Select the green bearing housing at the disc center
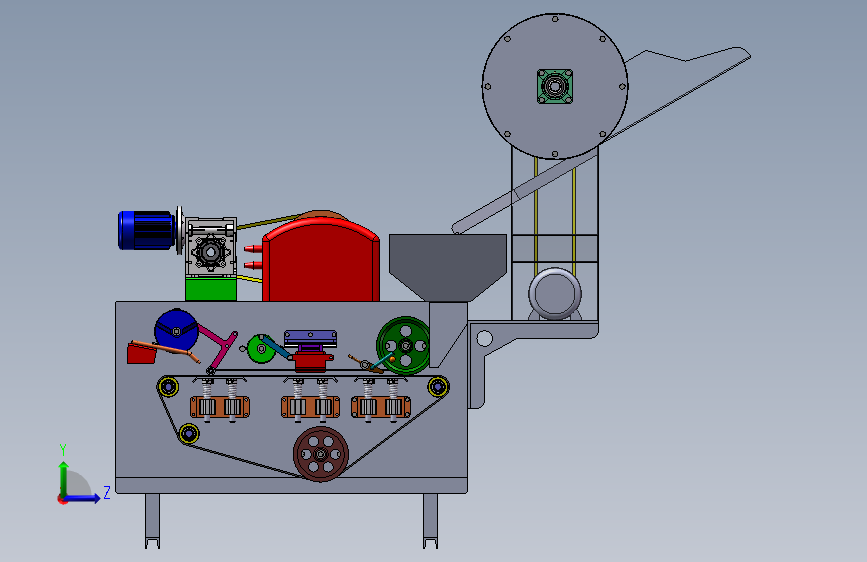This screenshot has height=562, width=867. [555, 86]
